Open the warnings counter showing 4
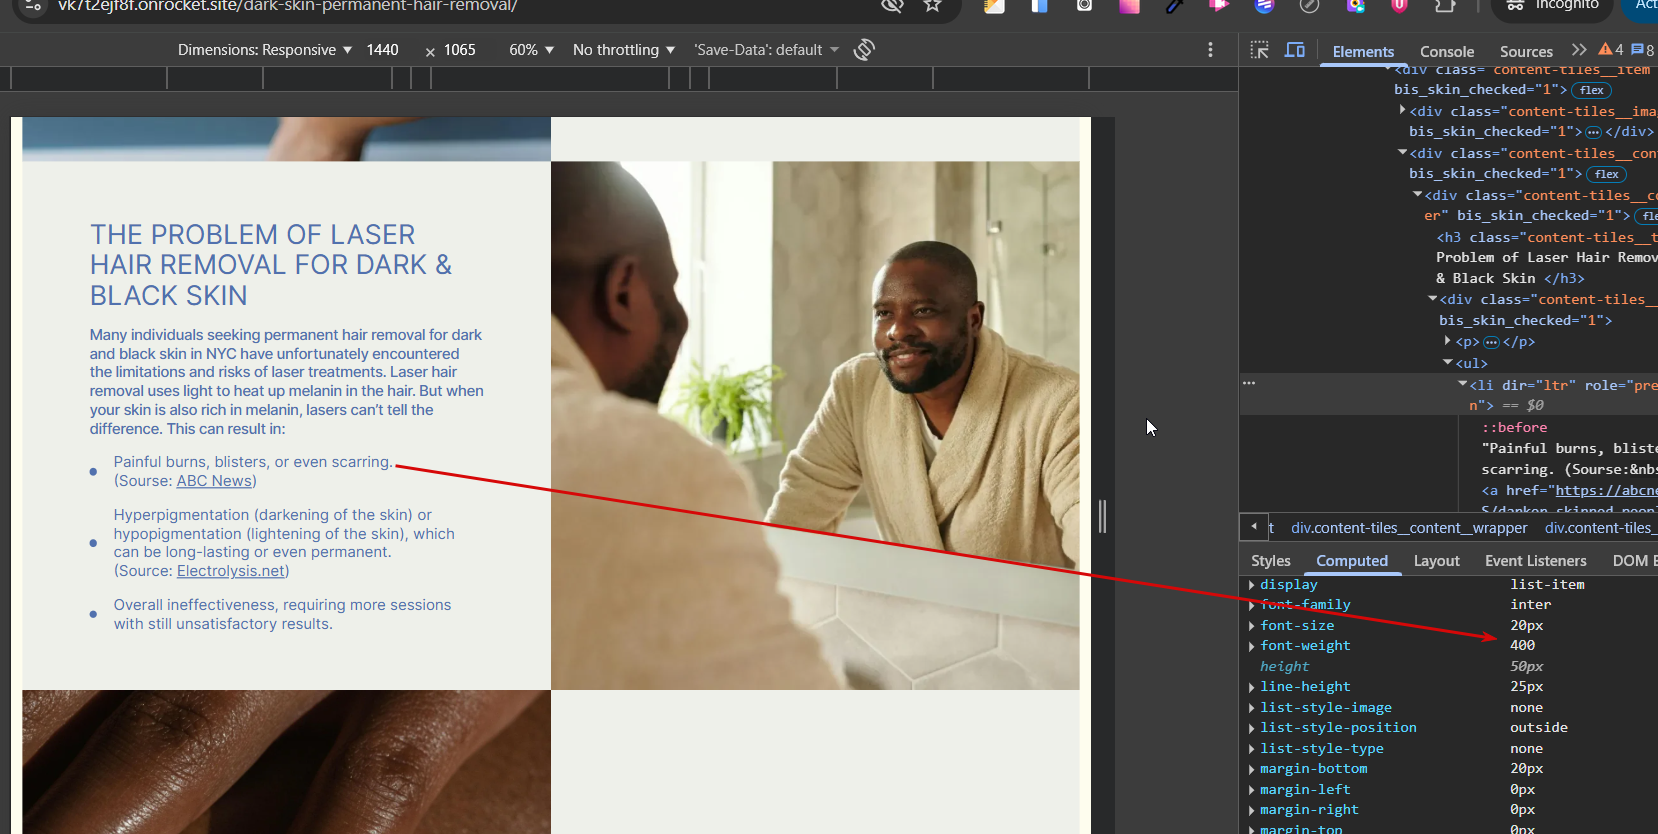Screen dimensions: 1658x834 [1611, 50]
